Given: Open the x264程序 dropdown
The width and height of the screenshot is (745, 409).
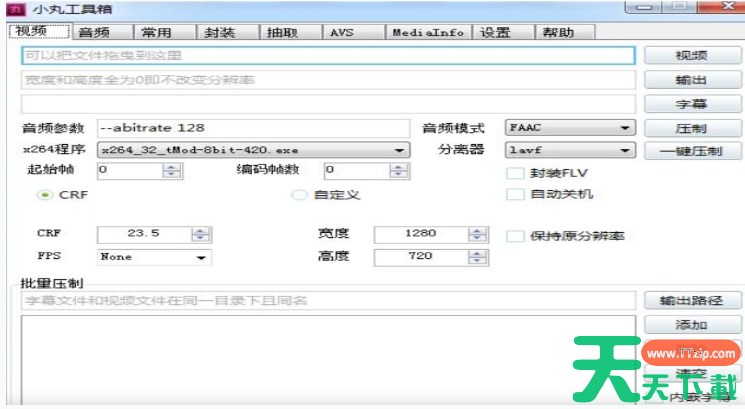Looking at the screenshot, I should pyautogui.click(x=399, y=150).
